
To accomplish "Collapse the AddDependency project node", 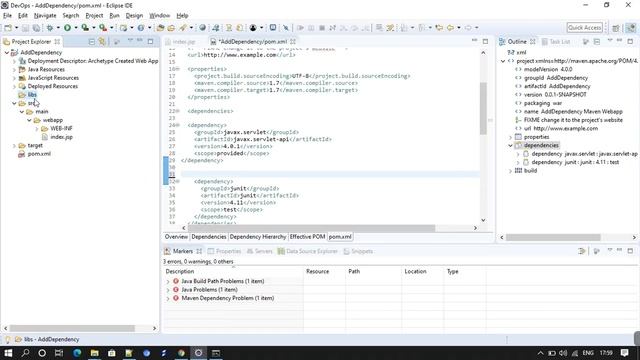I will coord(7,53).
